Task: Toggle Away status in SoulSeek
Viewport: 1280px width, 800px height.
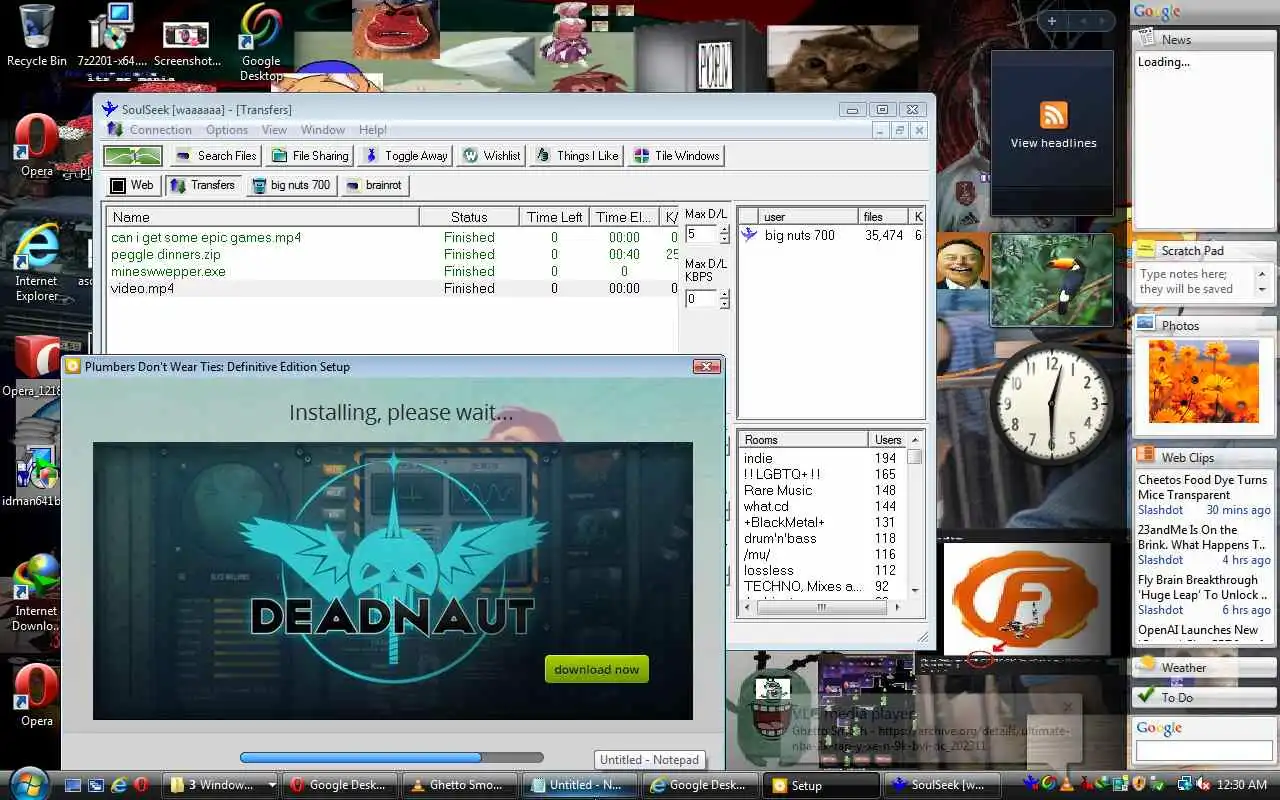Action: coord(406,156)
